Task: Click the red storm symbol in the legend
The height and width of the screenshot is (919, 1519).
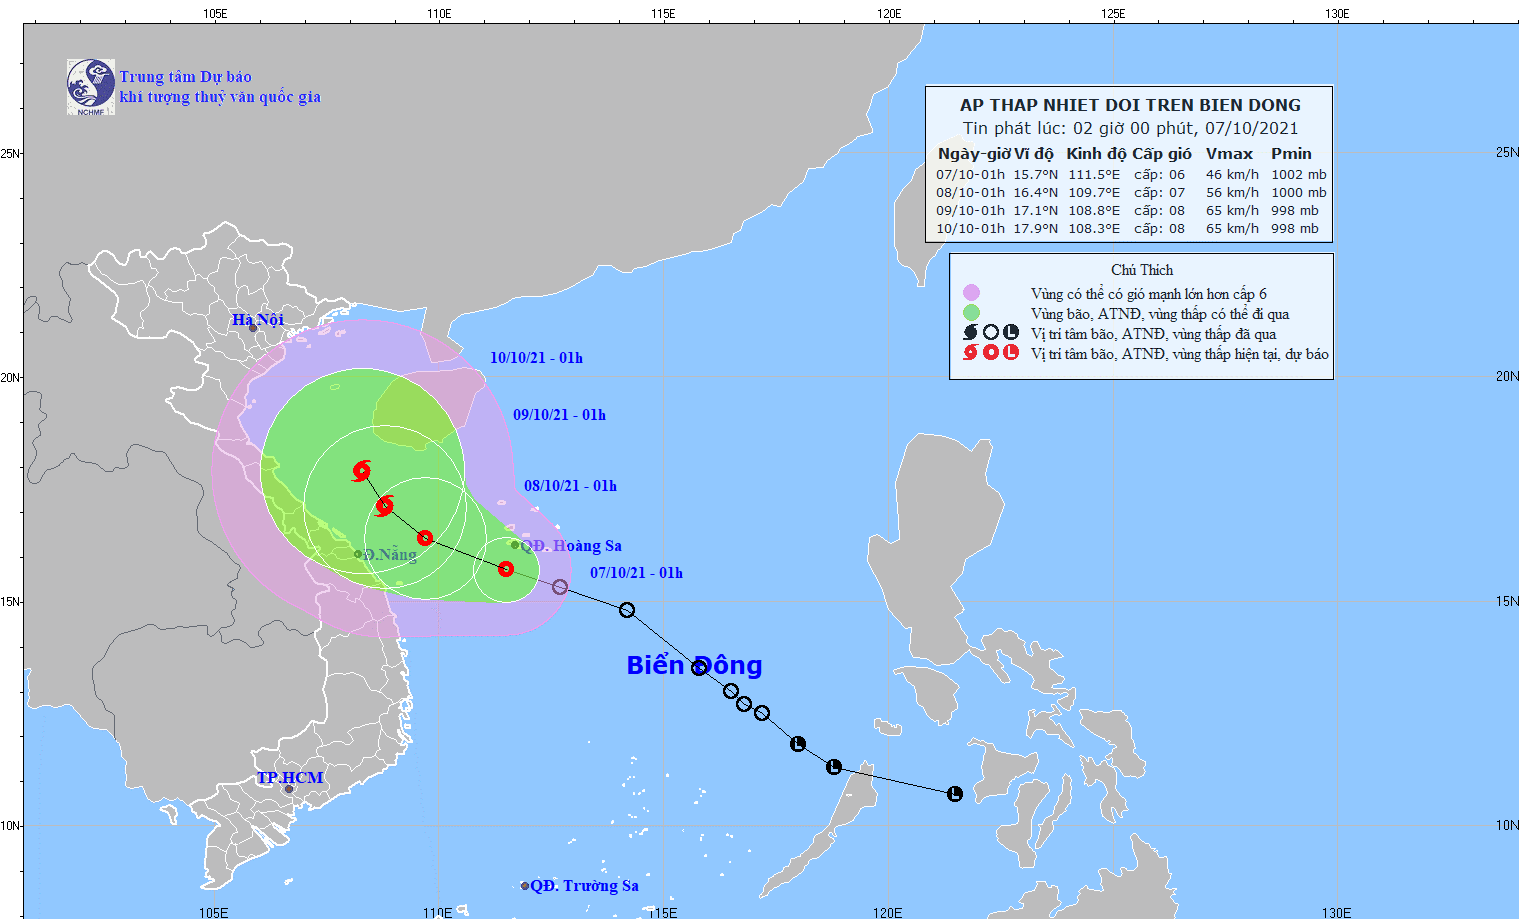Action: [970, 352]
